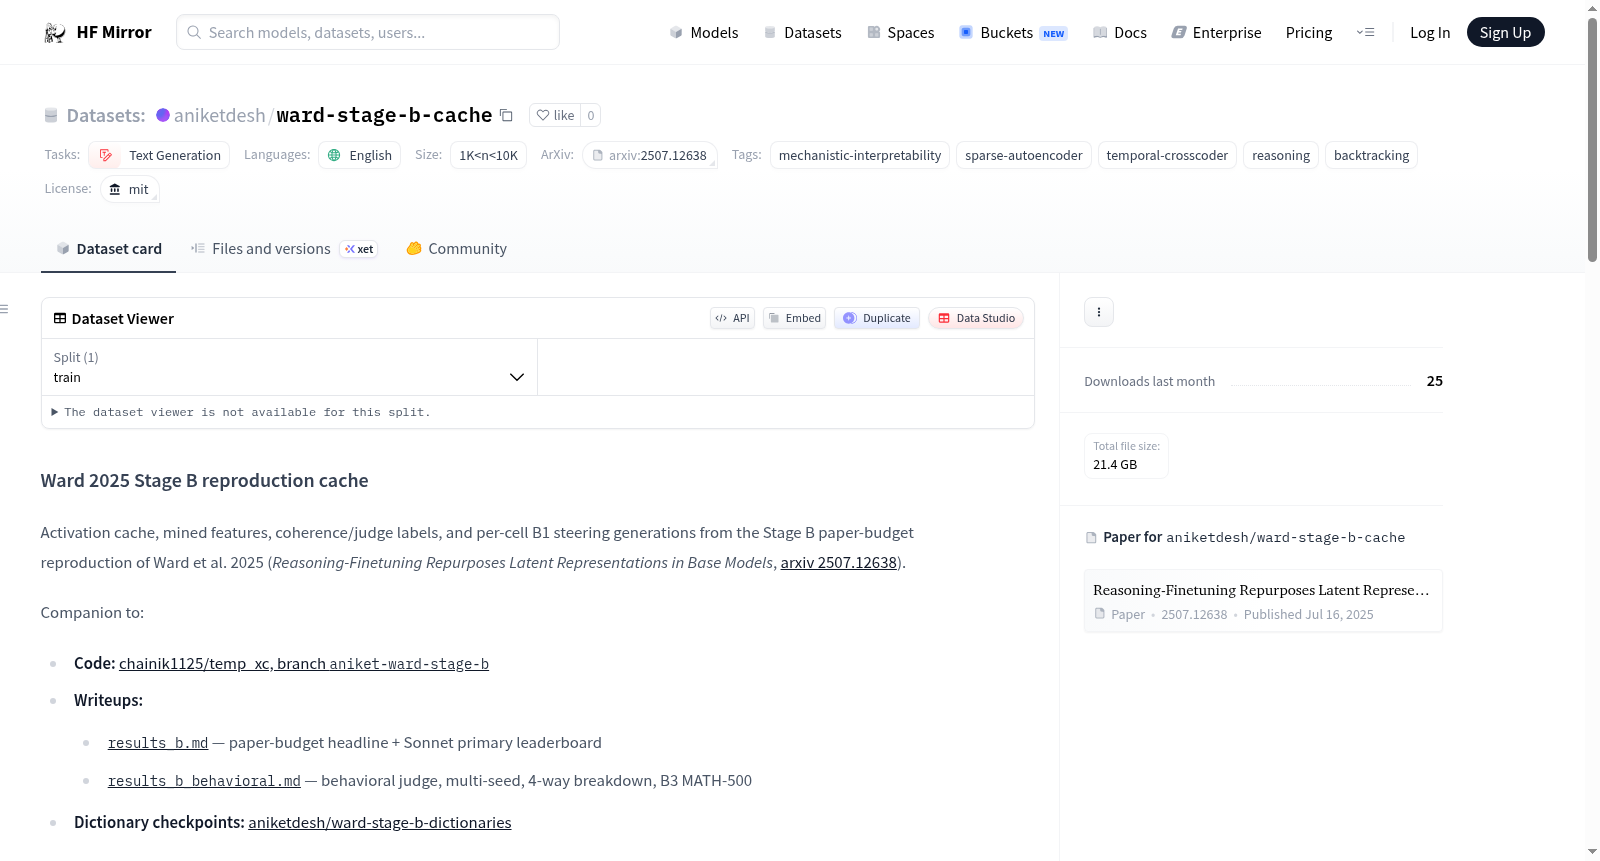
Task: Click the backtracking tag
Action: 1371,155
